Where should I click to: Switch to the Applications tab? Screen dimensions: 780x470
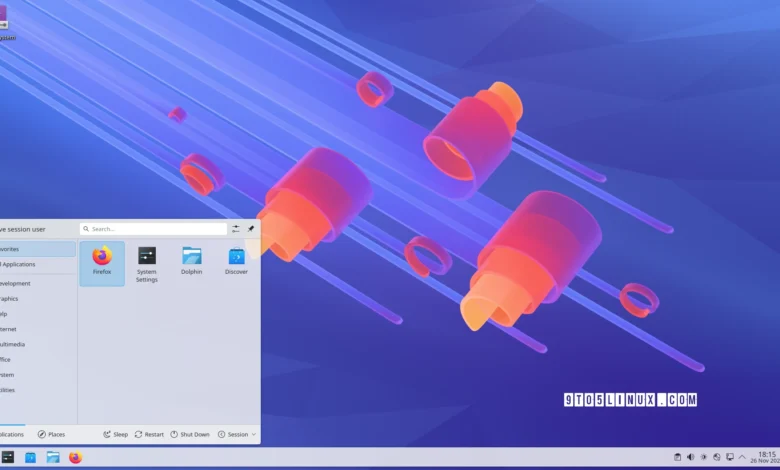(x=12, y=434)
